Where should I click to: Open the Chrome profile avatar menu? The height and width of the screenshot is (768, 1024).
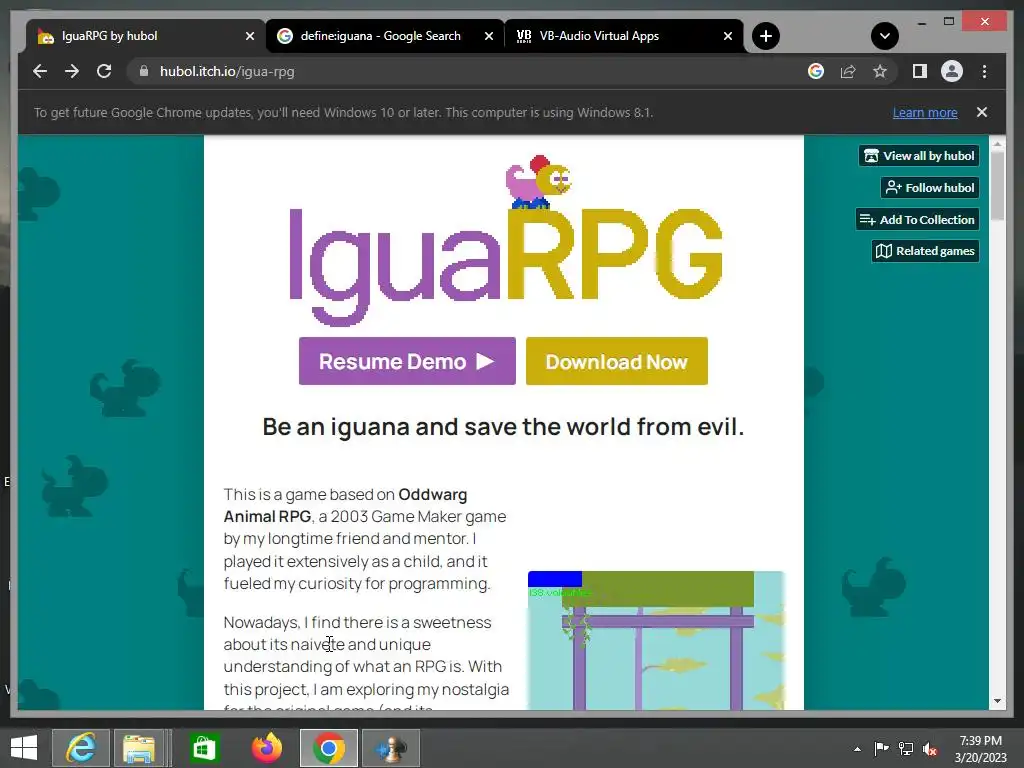952,71
